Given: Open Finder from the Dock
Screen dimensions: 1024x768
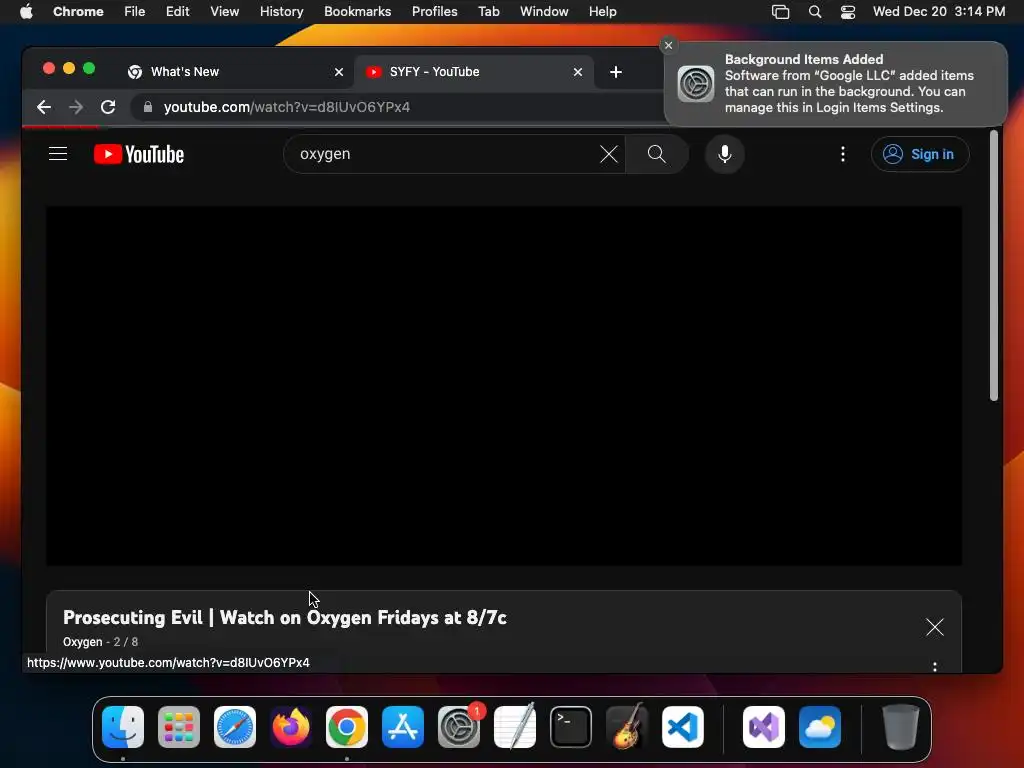Looking at the screenshot, I should click(123, 727).
